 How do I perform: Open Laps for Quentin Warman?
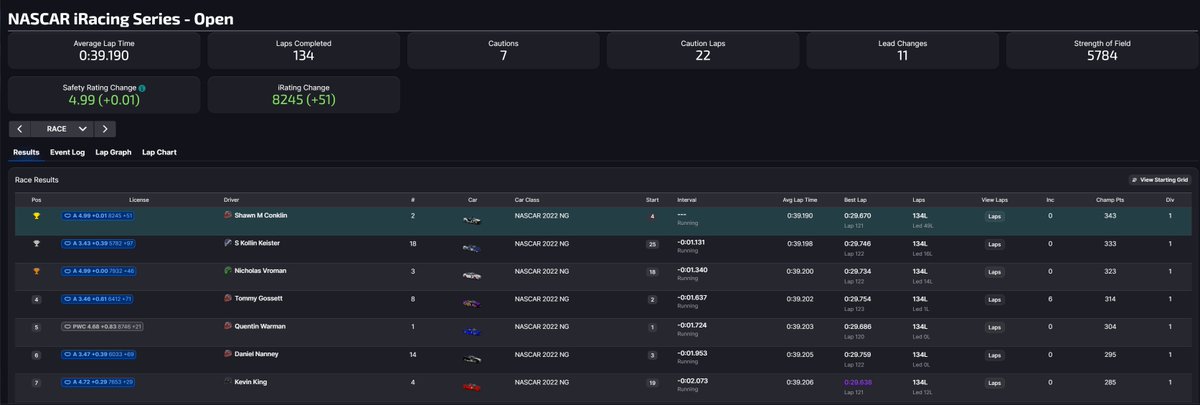(x=994, y=327)
